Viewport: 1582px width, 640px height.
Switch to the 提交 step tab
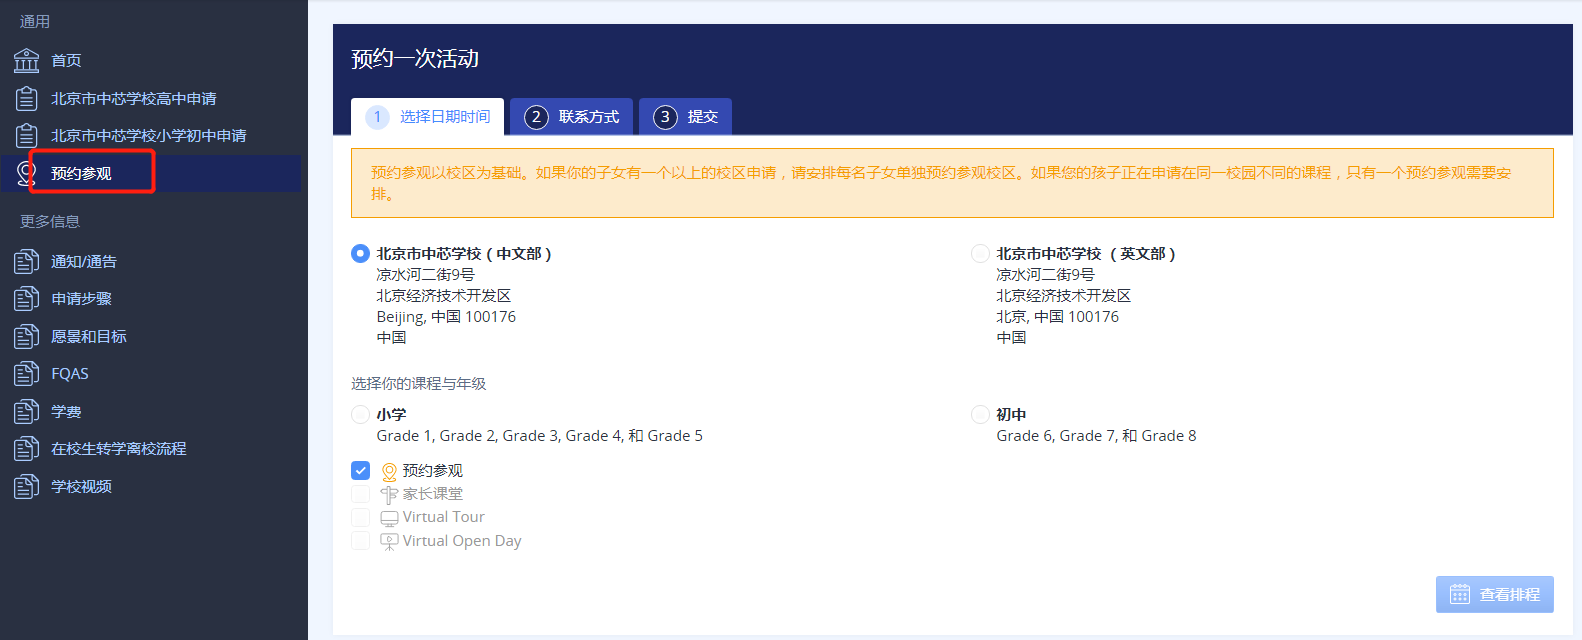[x=686, y=117]
